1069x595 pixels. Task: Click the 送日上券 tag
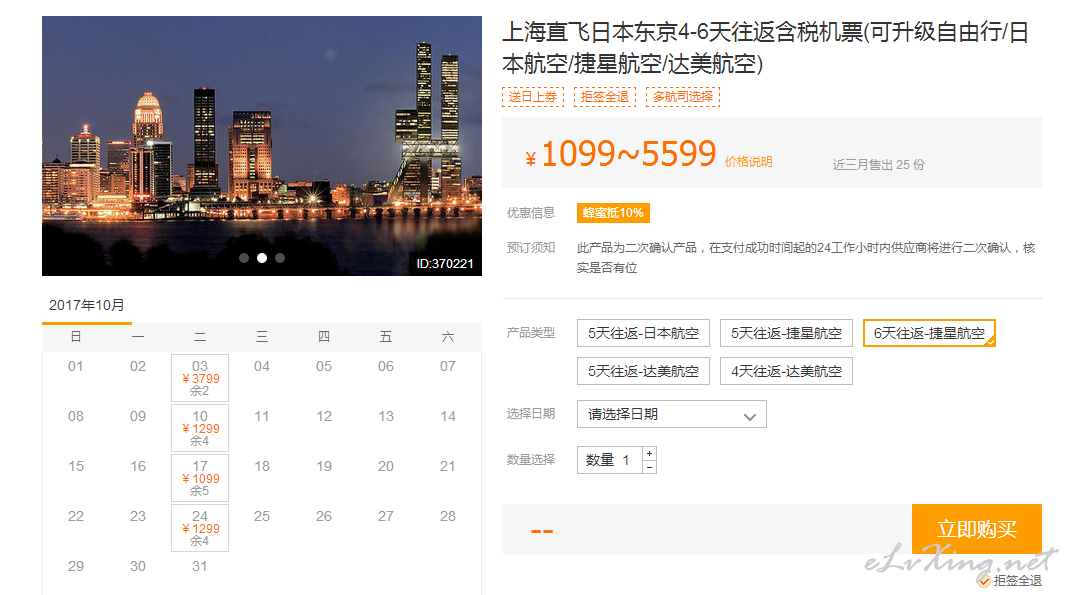coord(533,97)
